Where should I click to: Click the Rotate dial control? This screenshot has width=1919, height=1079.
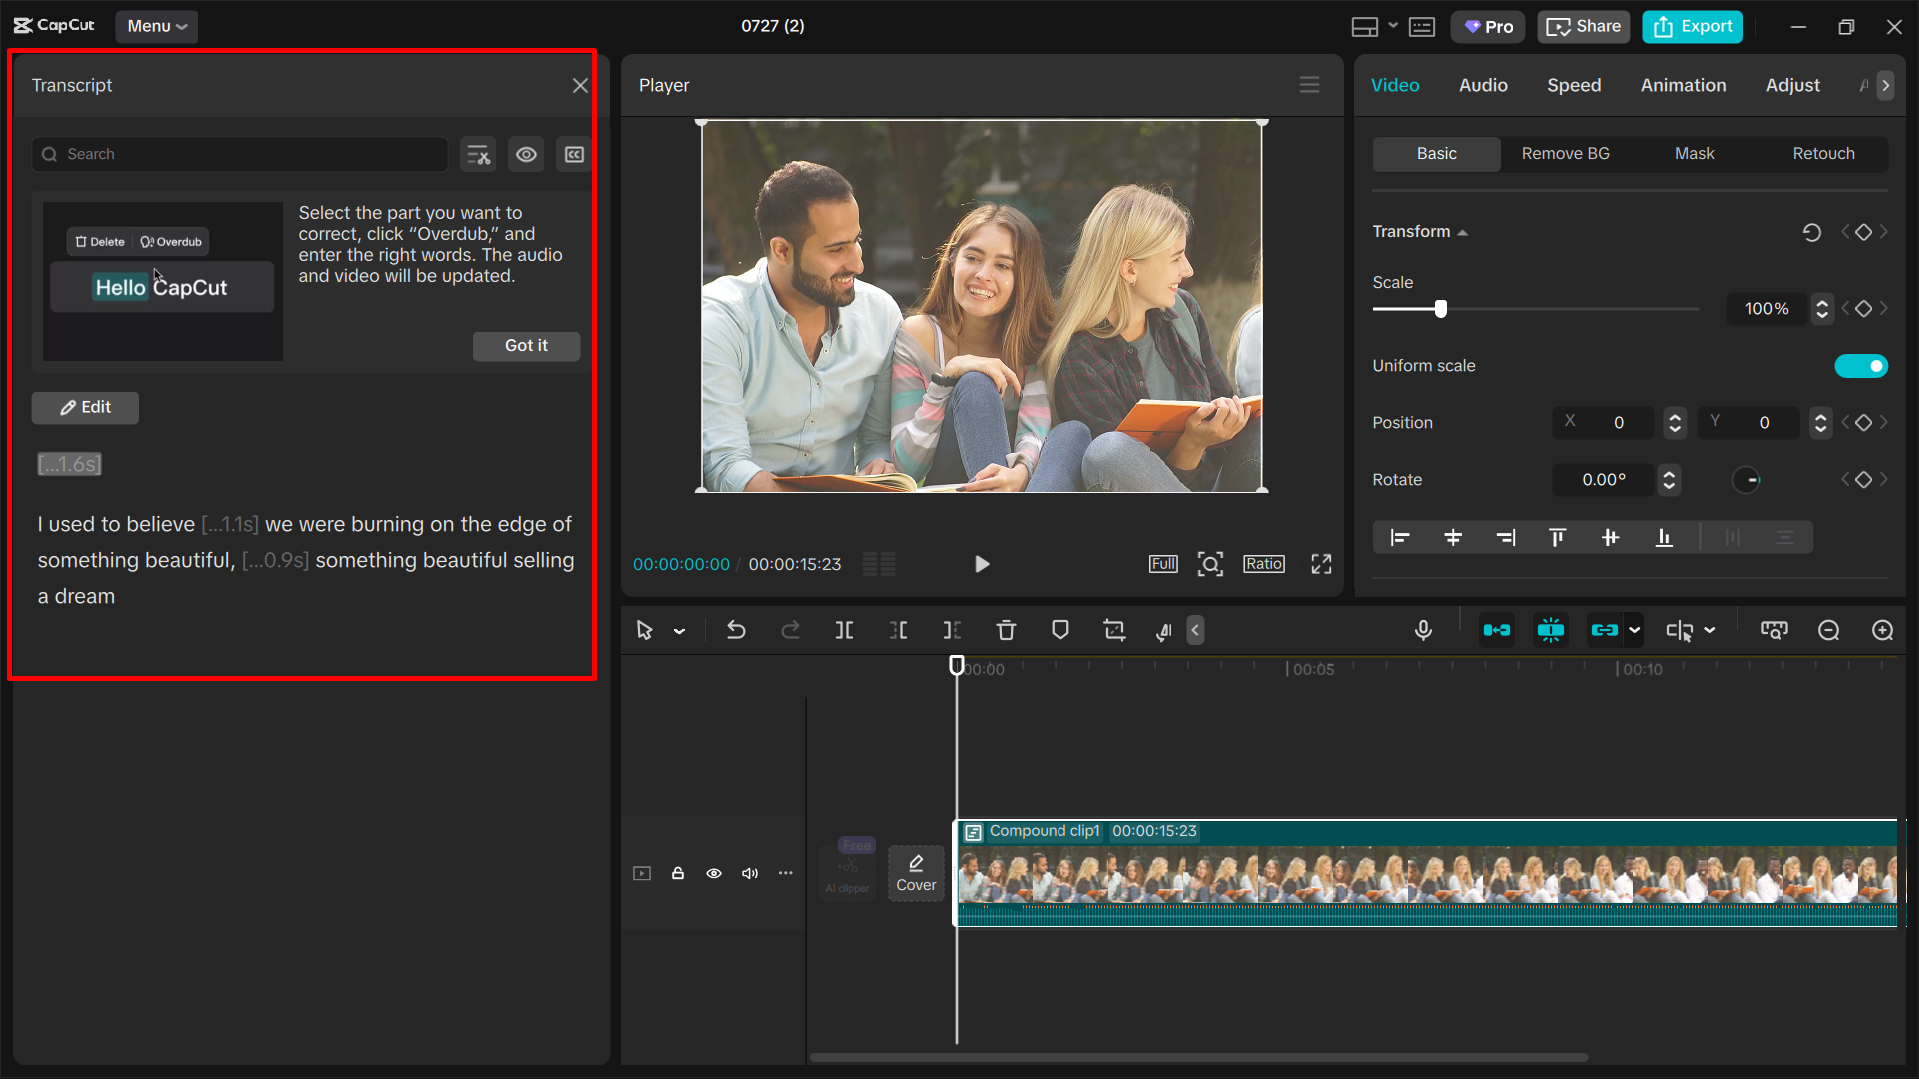pos(1747,480)
